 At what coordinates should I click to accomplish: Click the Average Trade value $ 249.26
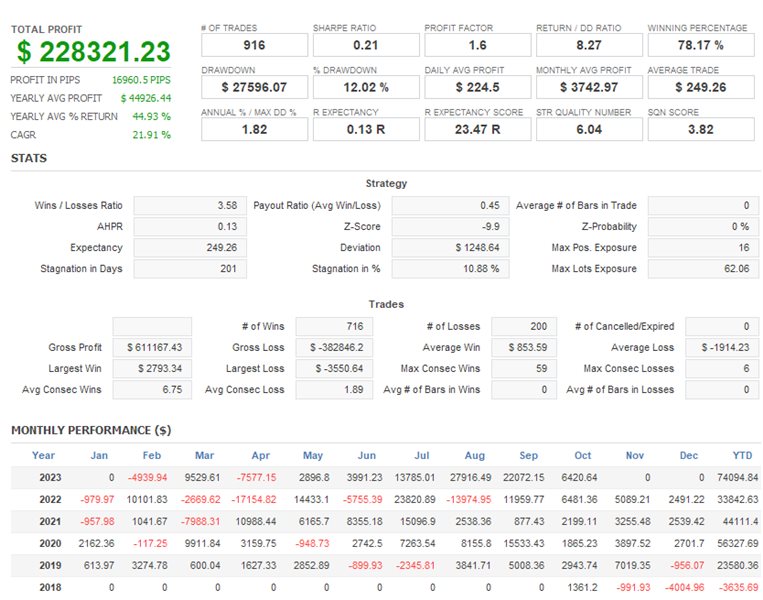701,87
